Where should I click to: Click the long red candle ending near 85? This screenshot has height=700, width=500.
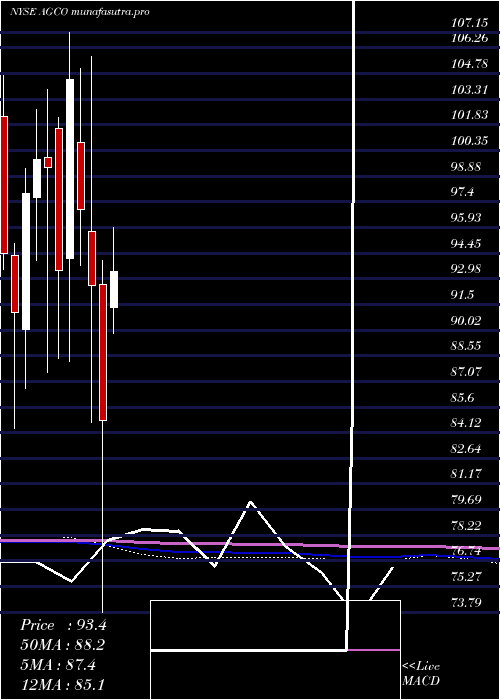(x=103, y=352)
